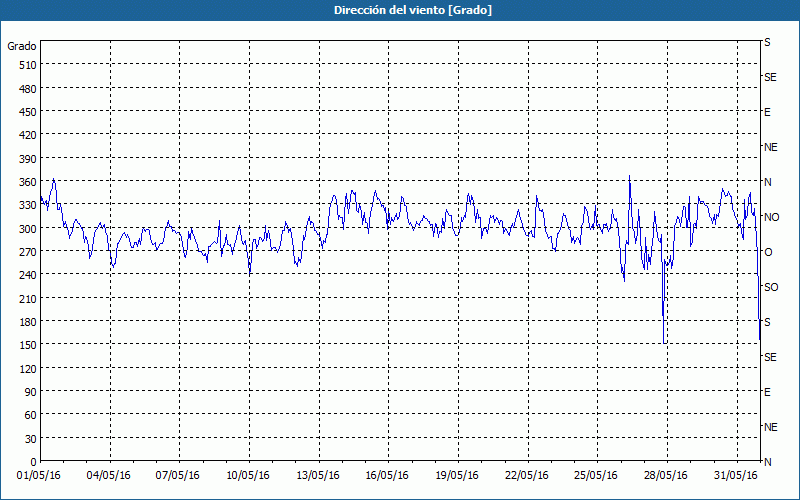The width and height of the screenshot is (800, 500).
Task: Select the 420 tick label on left axis
Action: click(x=28, y=135)
